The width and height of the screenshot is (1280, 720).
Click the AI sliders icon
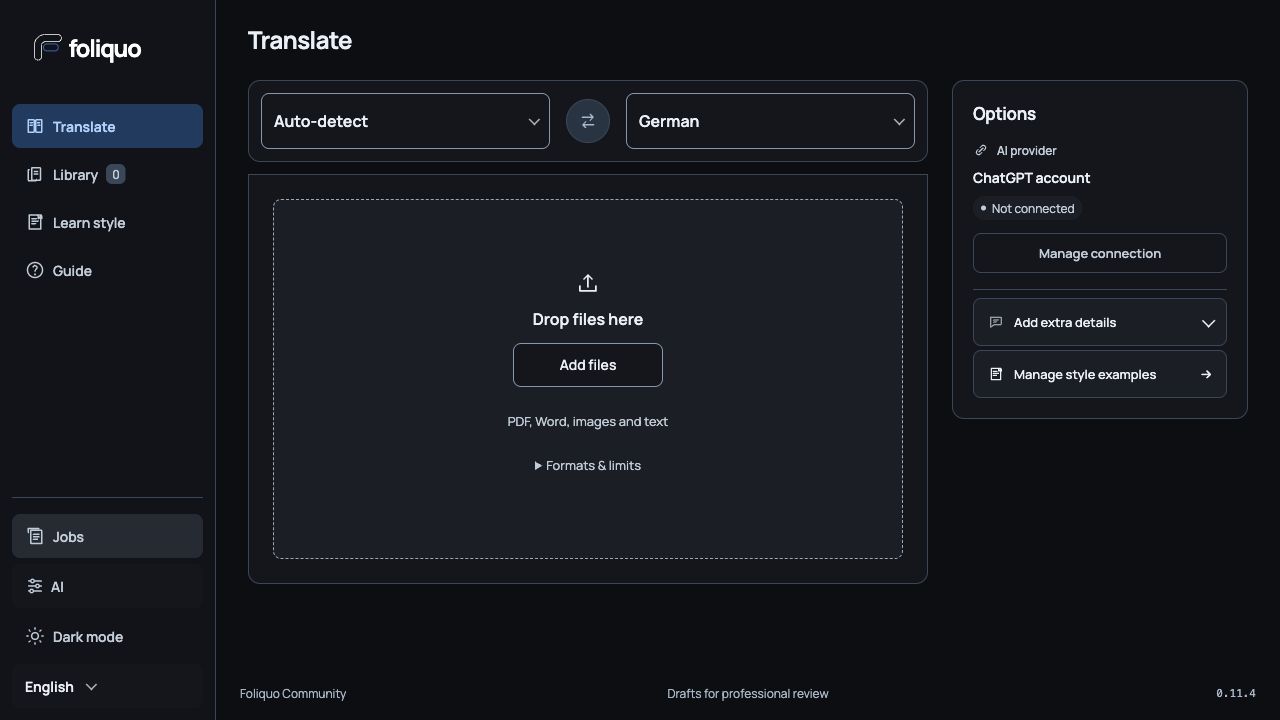(x=35, y=586)
